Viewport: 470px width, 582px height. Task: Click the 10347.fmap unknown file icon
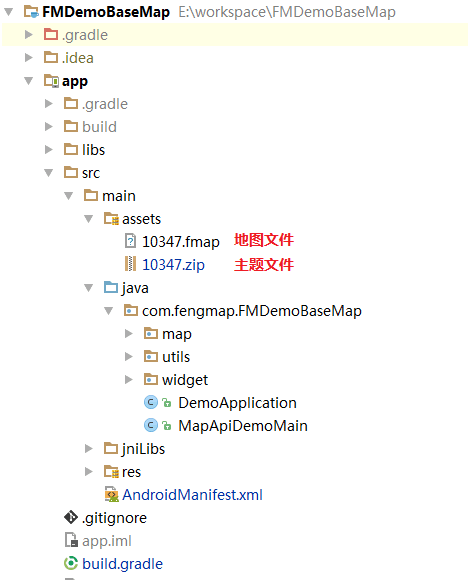130,241
